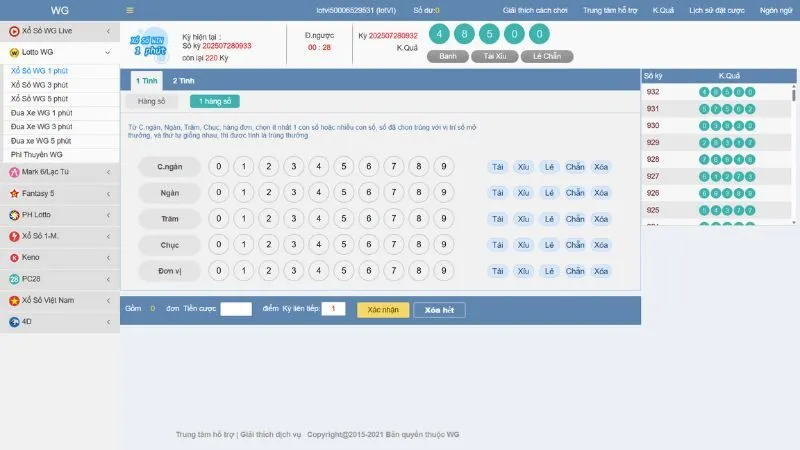Click the Tiền cược bet amount field
Viewport: 800px width, 450px height.
(x=236, y=310)
